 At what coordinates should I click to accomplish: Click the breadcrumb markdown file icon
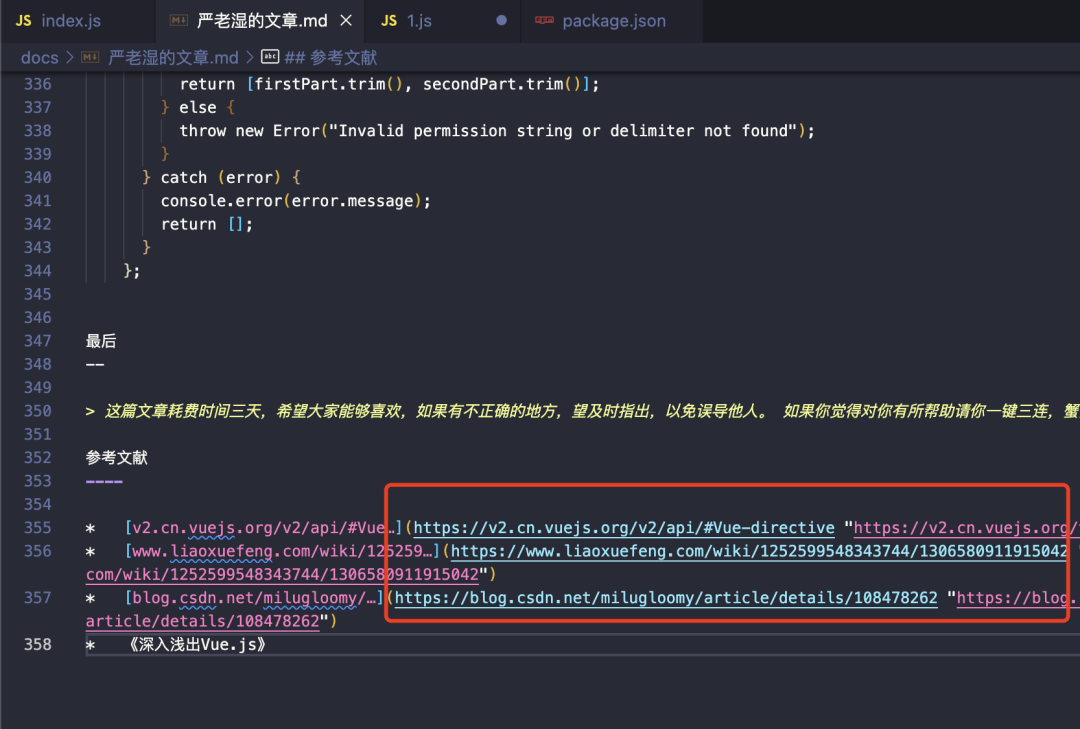[x=90, y=57]
